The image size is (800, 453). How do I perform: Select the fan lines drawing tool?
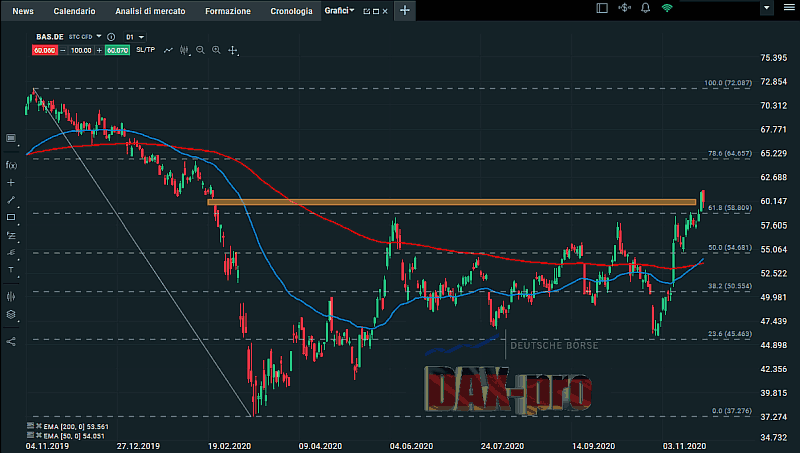click(11, 252)
